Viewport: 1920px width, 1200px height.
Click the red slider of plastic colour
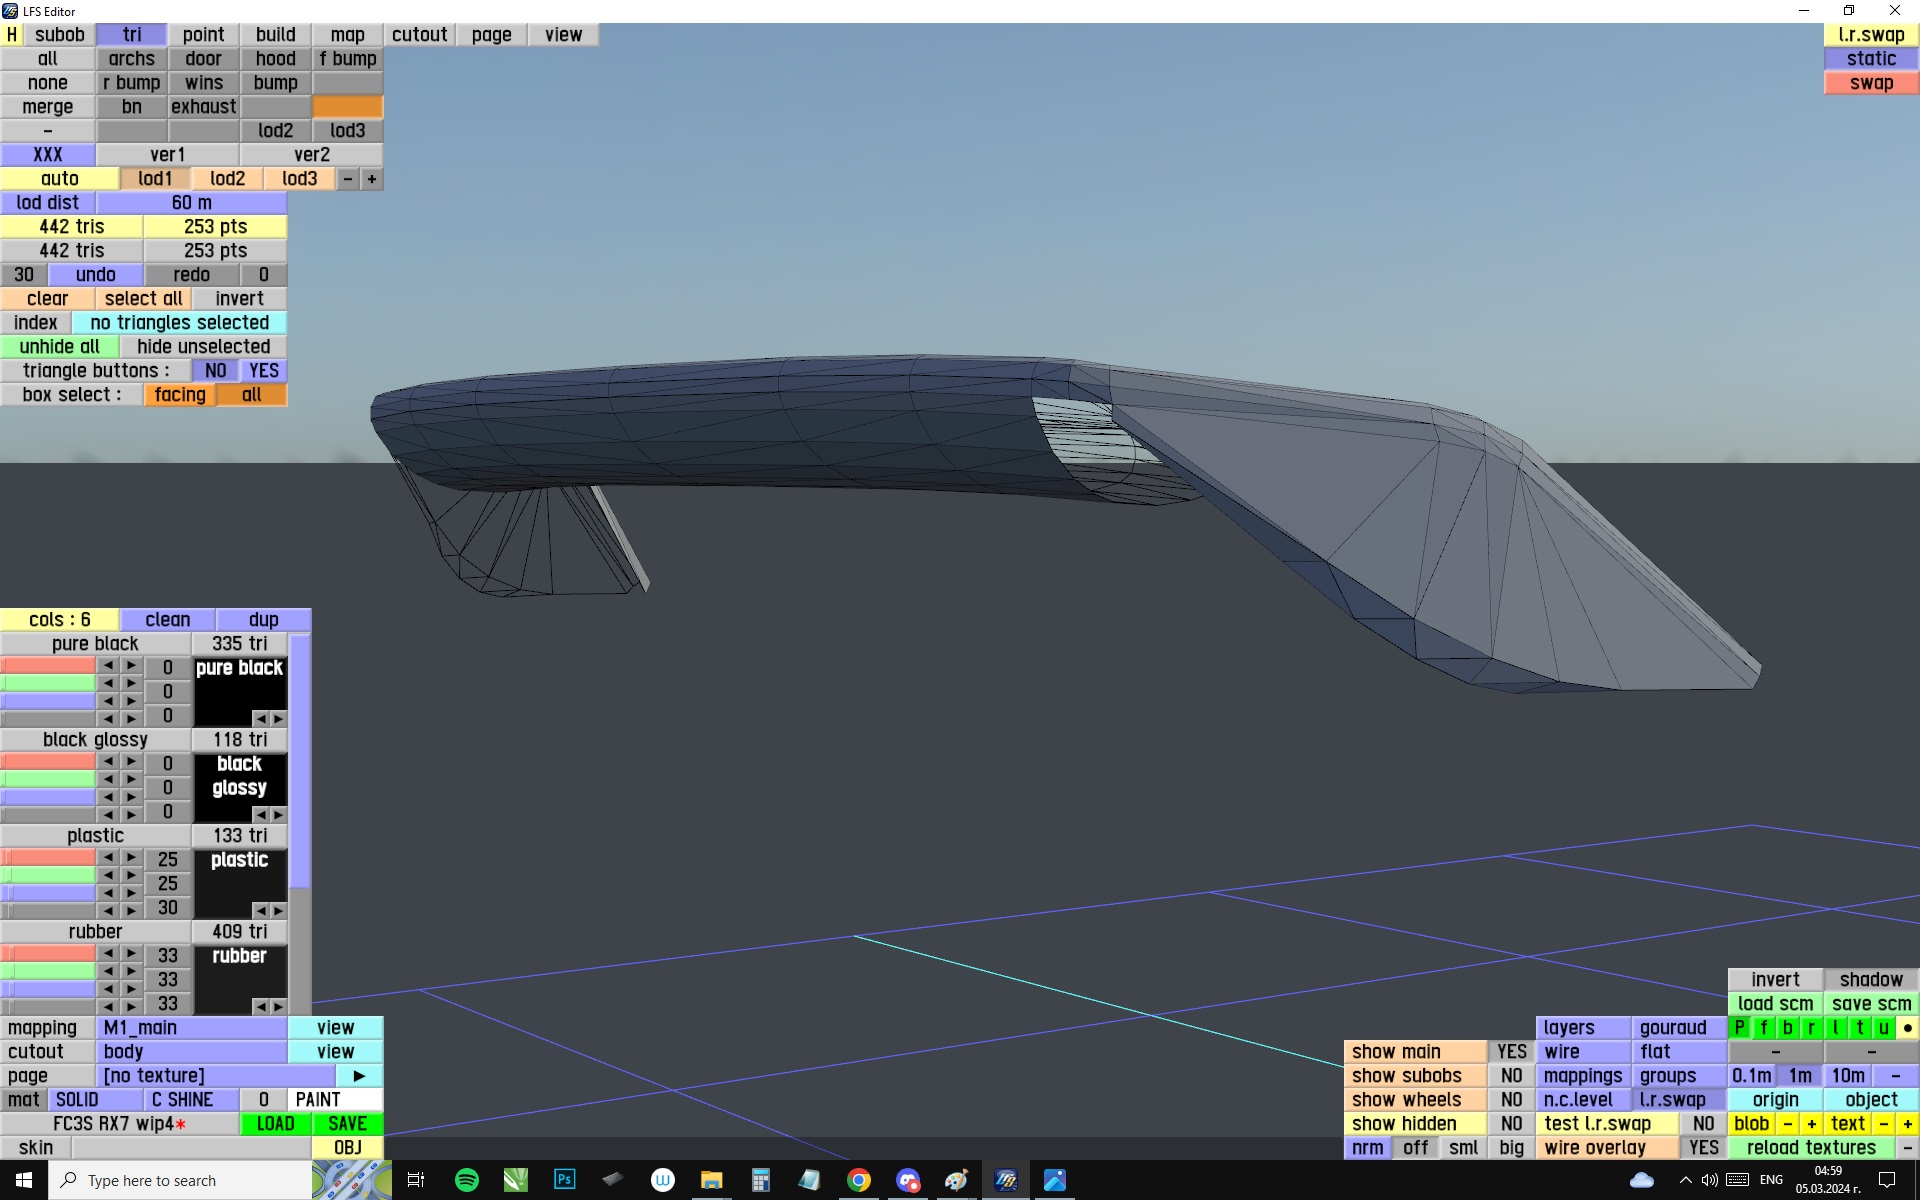click(x=48, y=858)
